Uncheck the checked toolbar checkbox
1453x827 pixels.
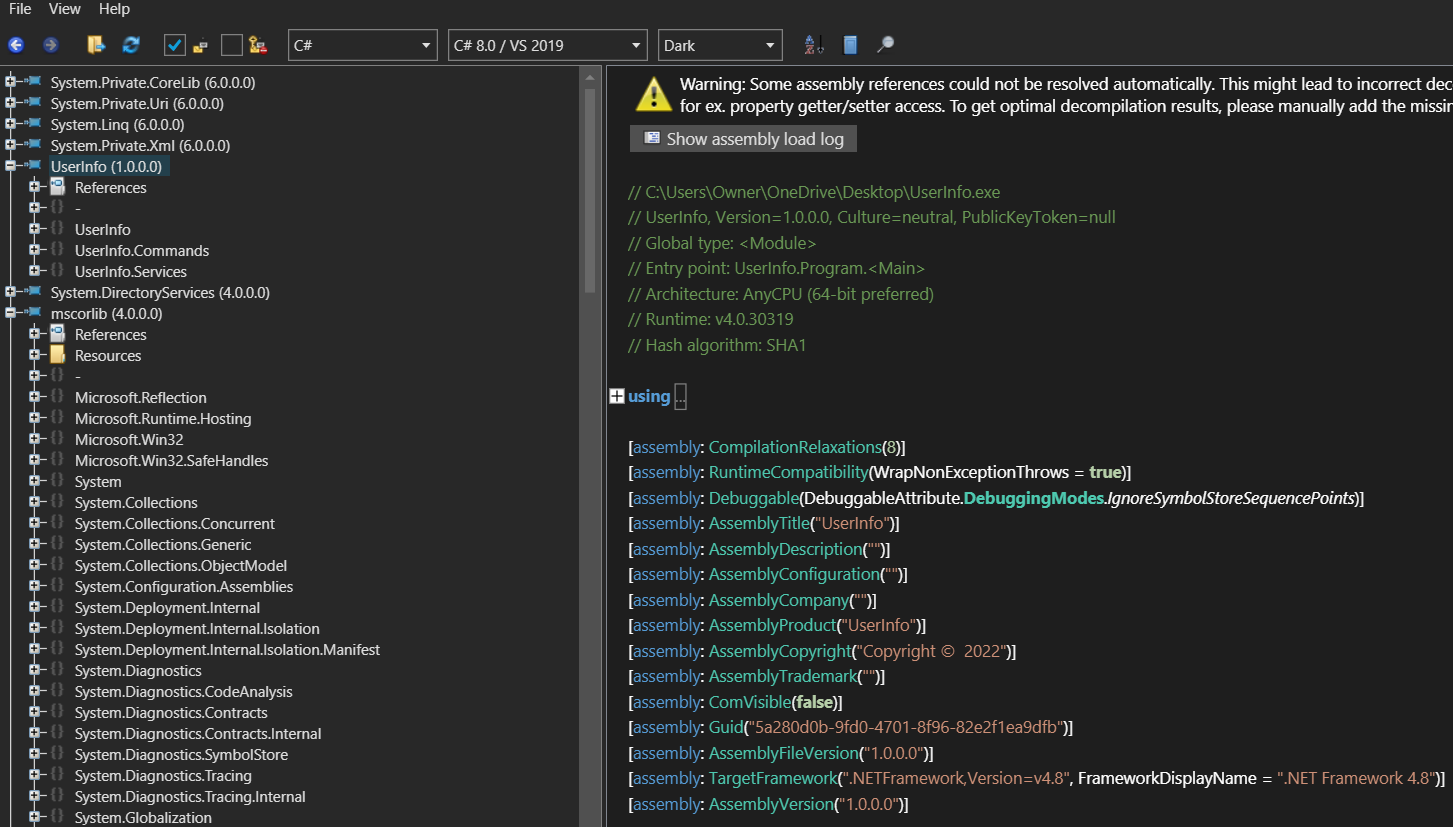pyautogui.click(x=175, y=45)
